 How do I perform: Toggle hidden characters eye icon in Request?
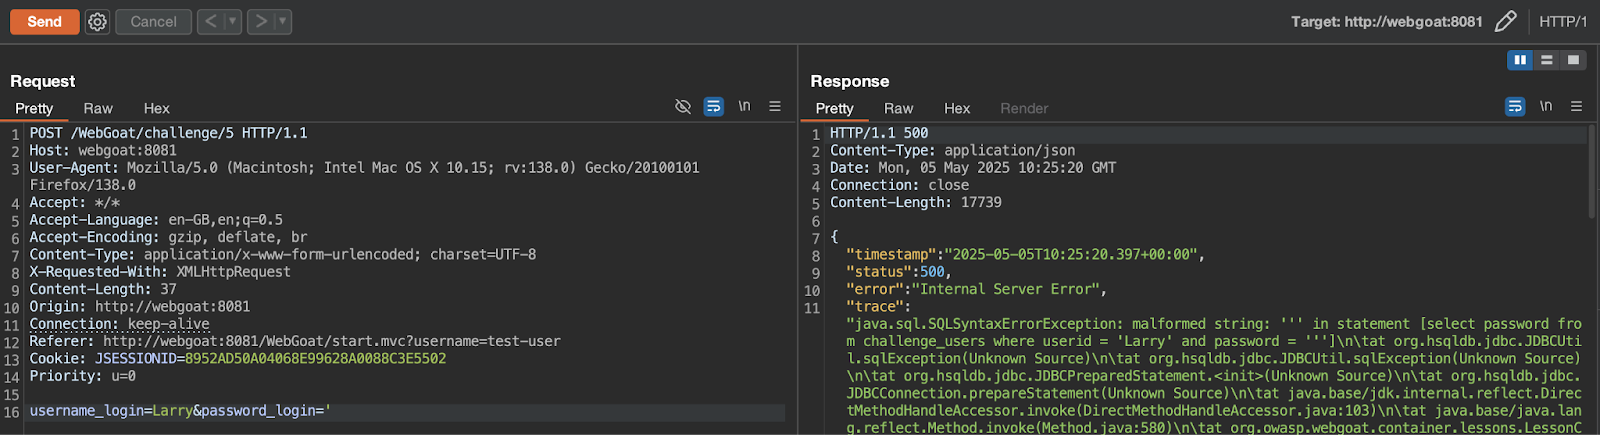[683, 106]
